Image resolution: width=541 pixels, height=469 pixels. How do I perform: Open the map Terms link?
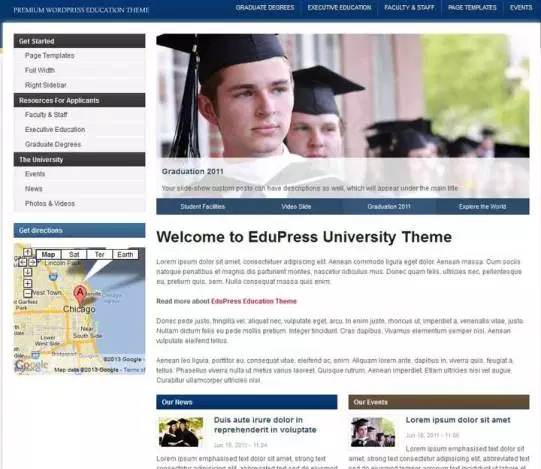pos(134,370)
